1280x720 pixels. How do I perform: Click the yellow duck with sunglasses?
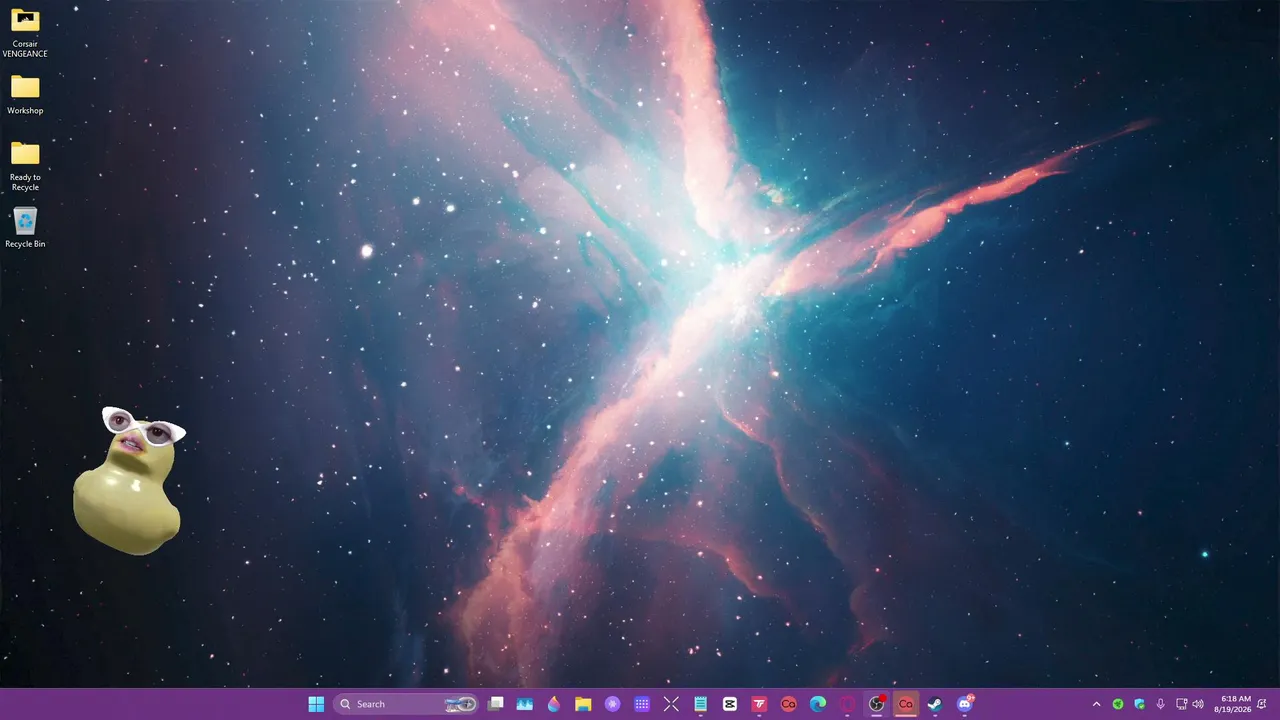point(129,480)
